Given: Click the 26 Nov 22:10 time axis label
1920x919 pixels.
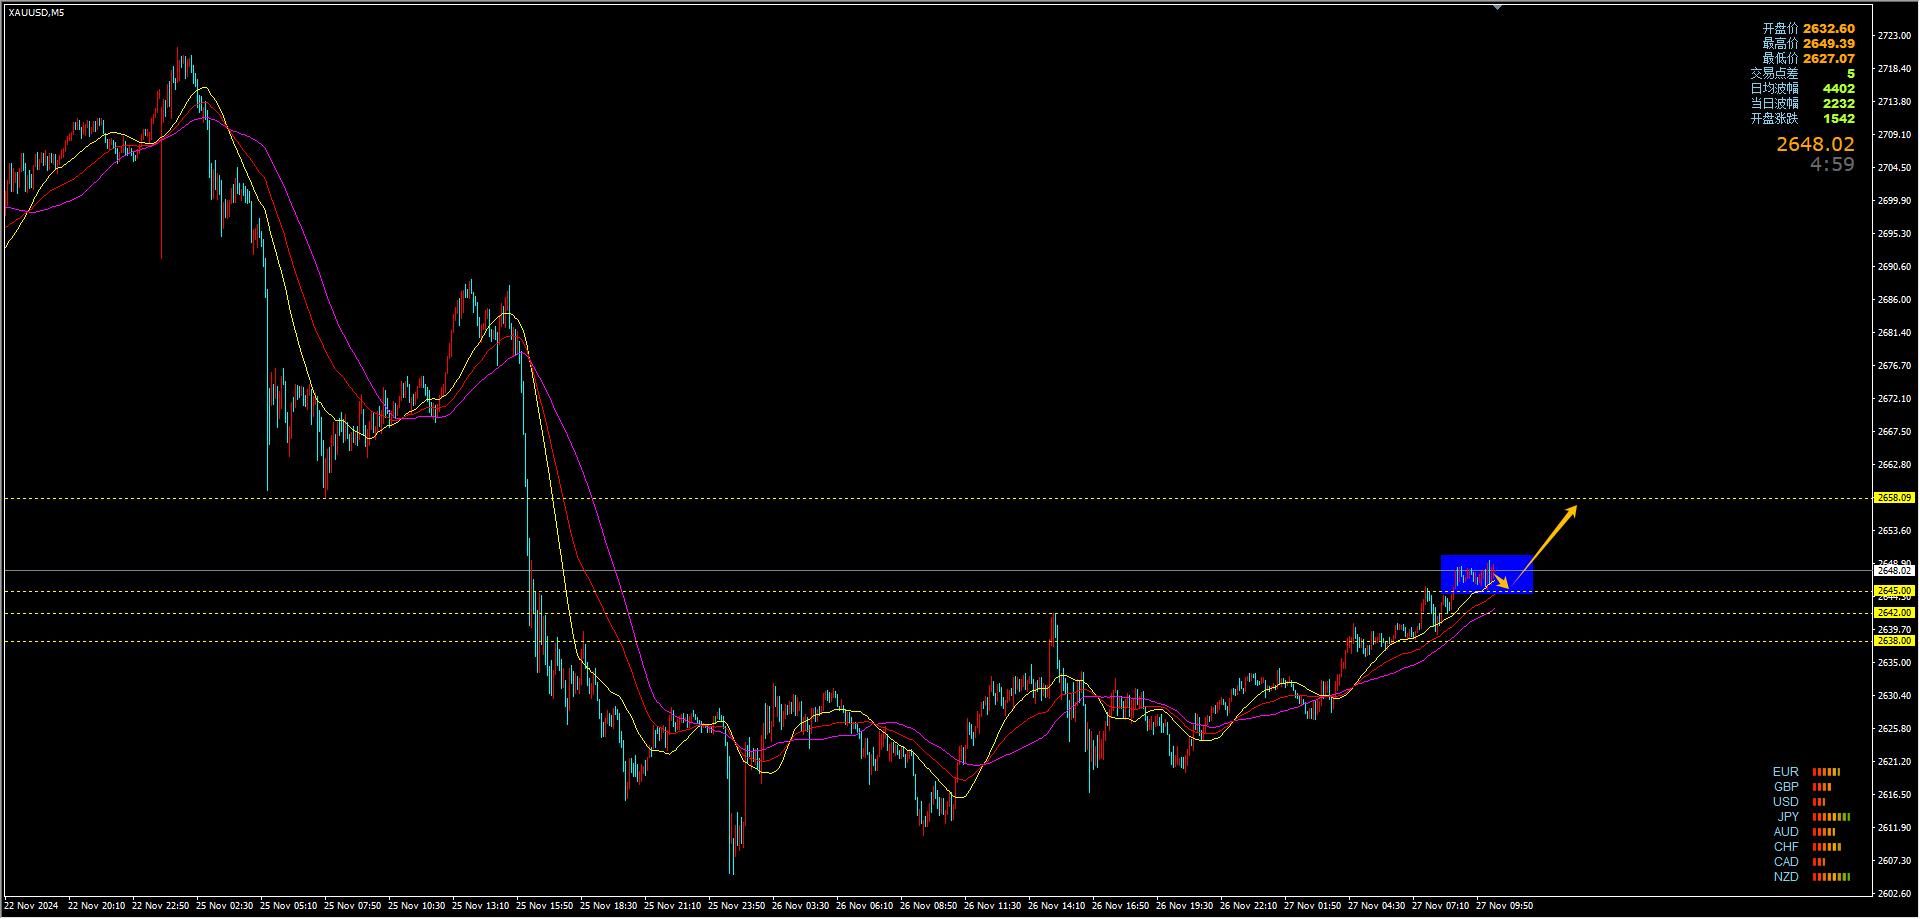Looking at the screenshot, I should tap(1249, 906).
